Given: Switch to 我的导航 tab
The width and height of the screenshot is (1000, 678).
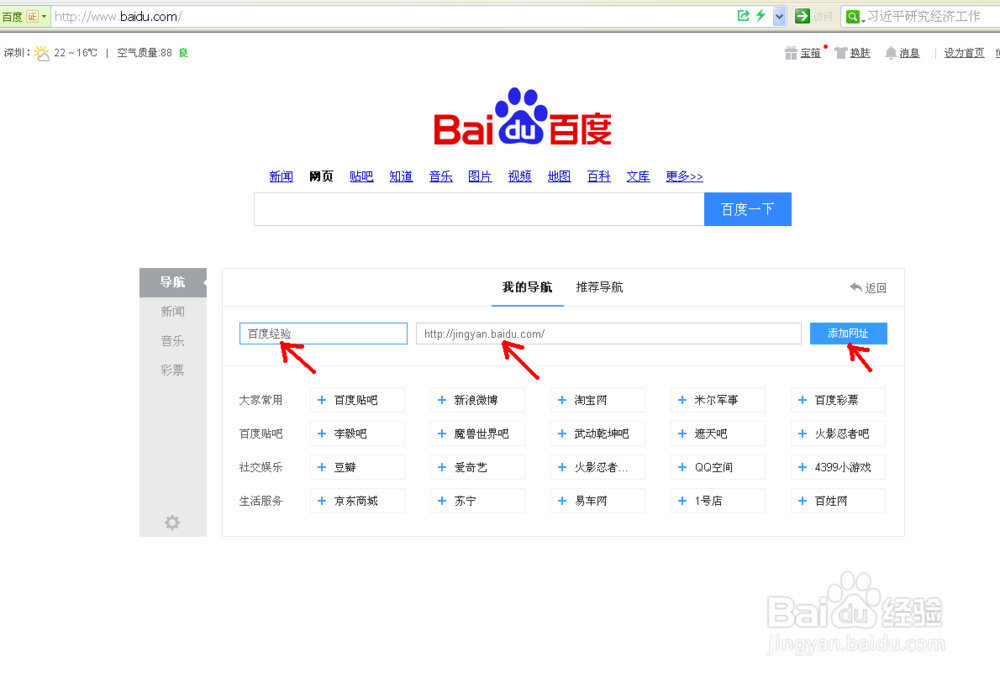Looking at the screenshot, I should coord(527,287).
